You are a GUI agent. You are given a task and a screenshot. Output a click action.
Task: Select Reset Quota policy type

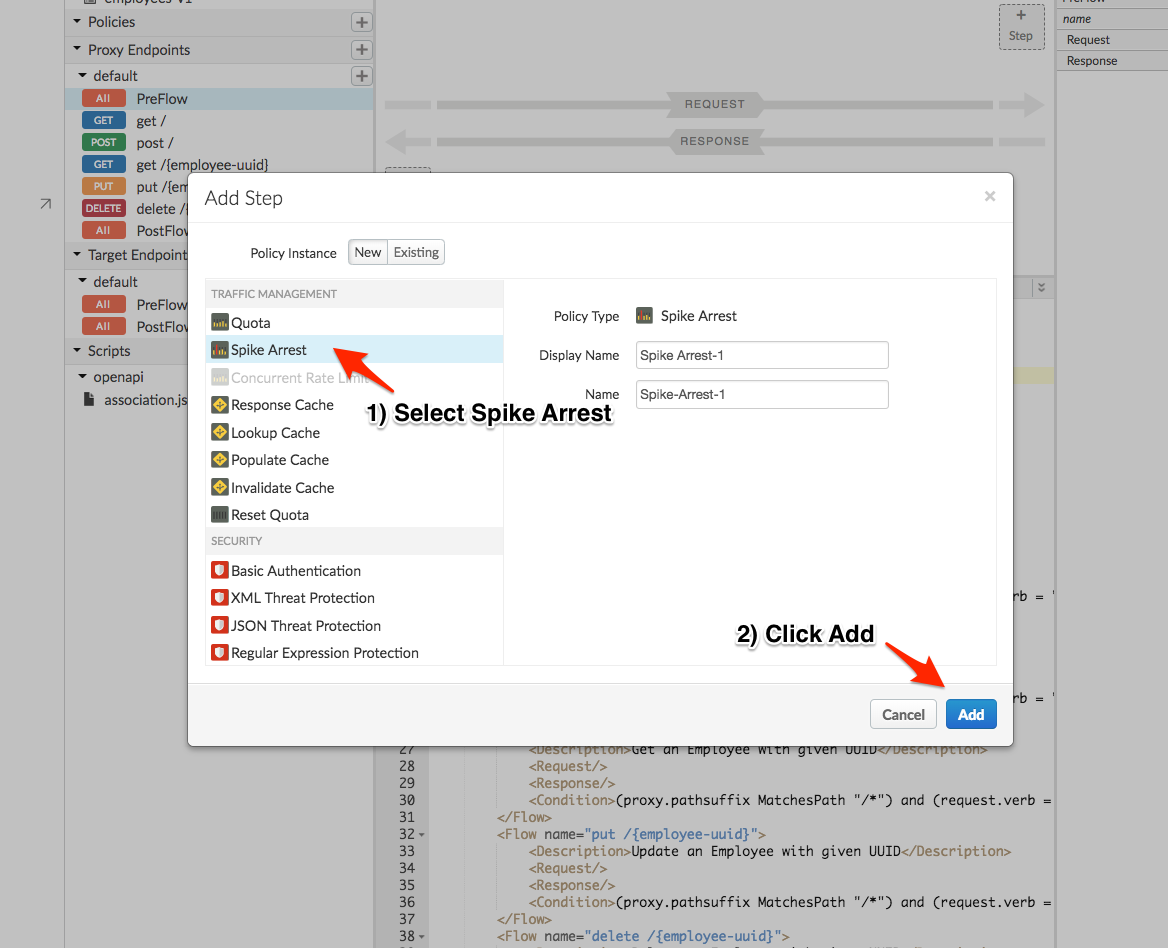pos(355,515)
